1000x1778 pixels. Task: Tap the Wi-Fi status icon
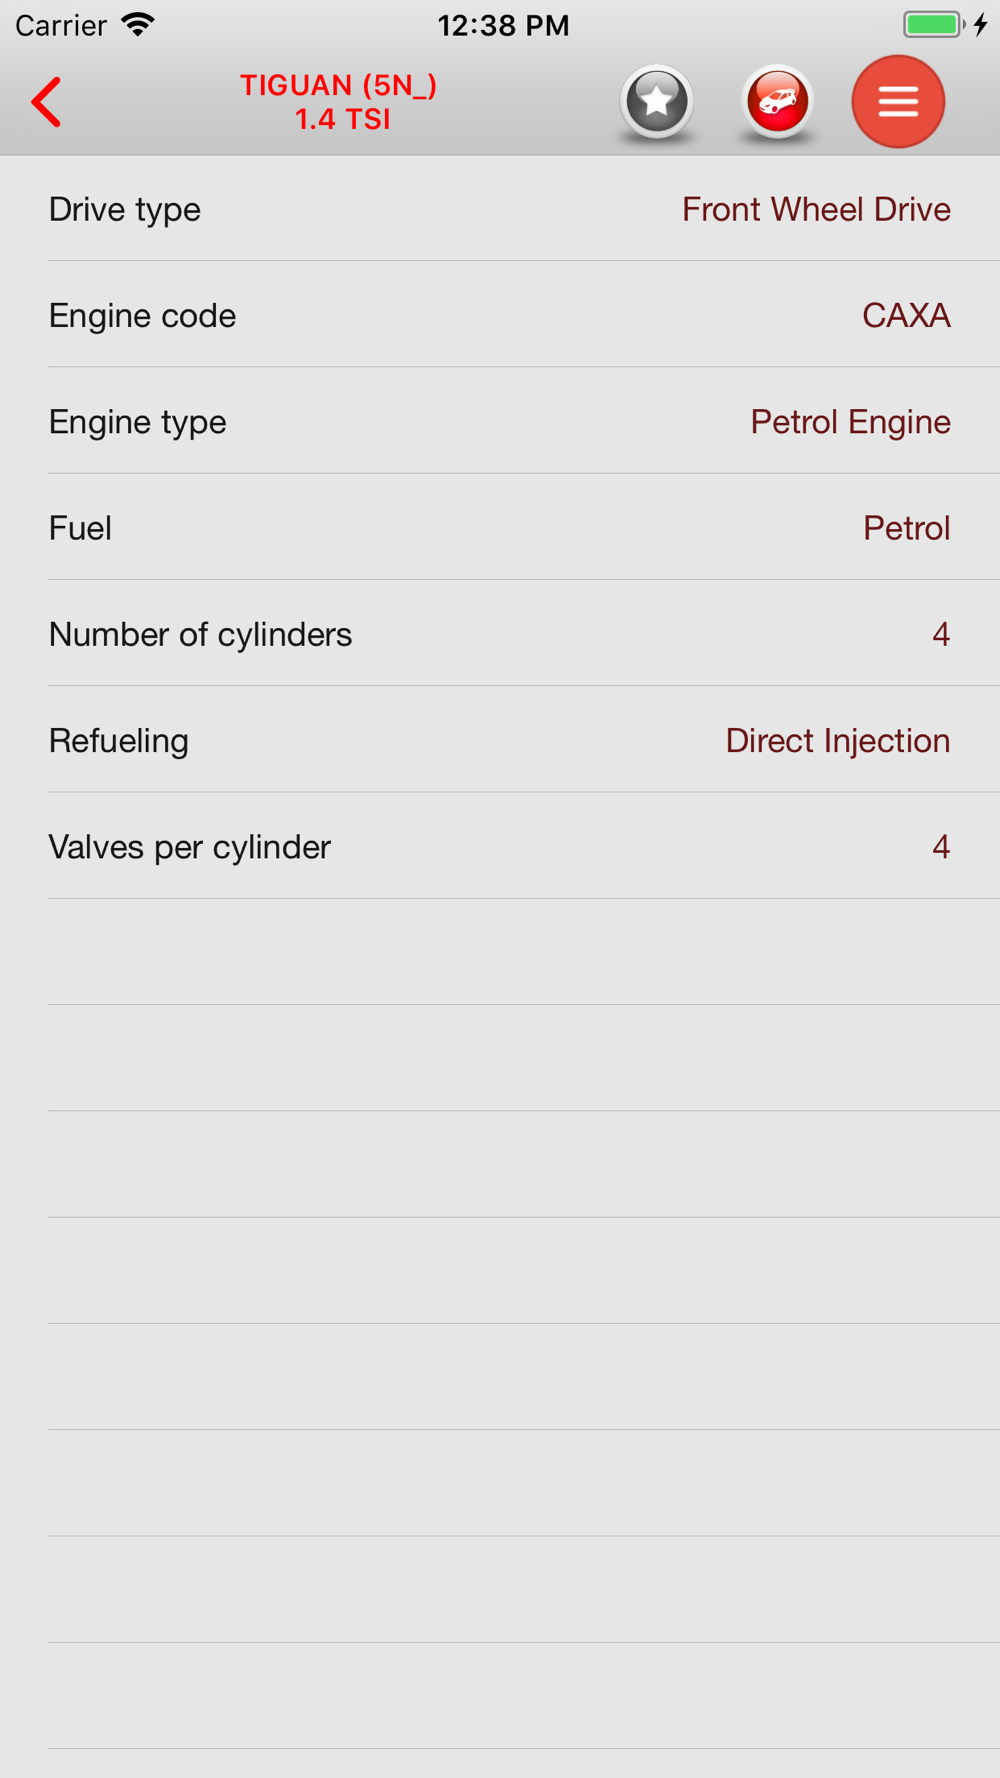coord(138,24)
